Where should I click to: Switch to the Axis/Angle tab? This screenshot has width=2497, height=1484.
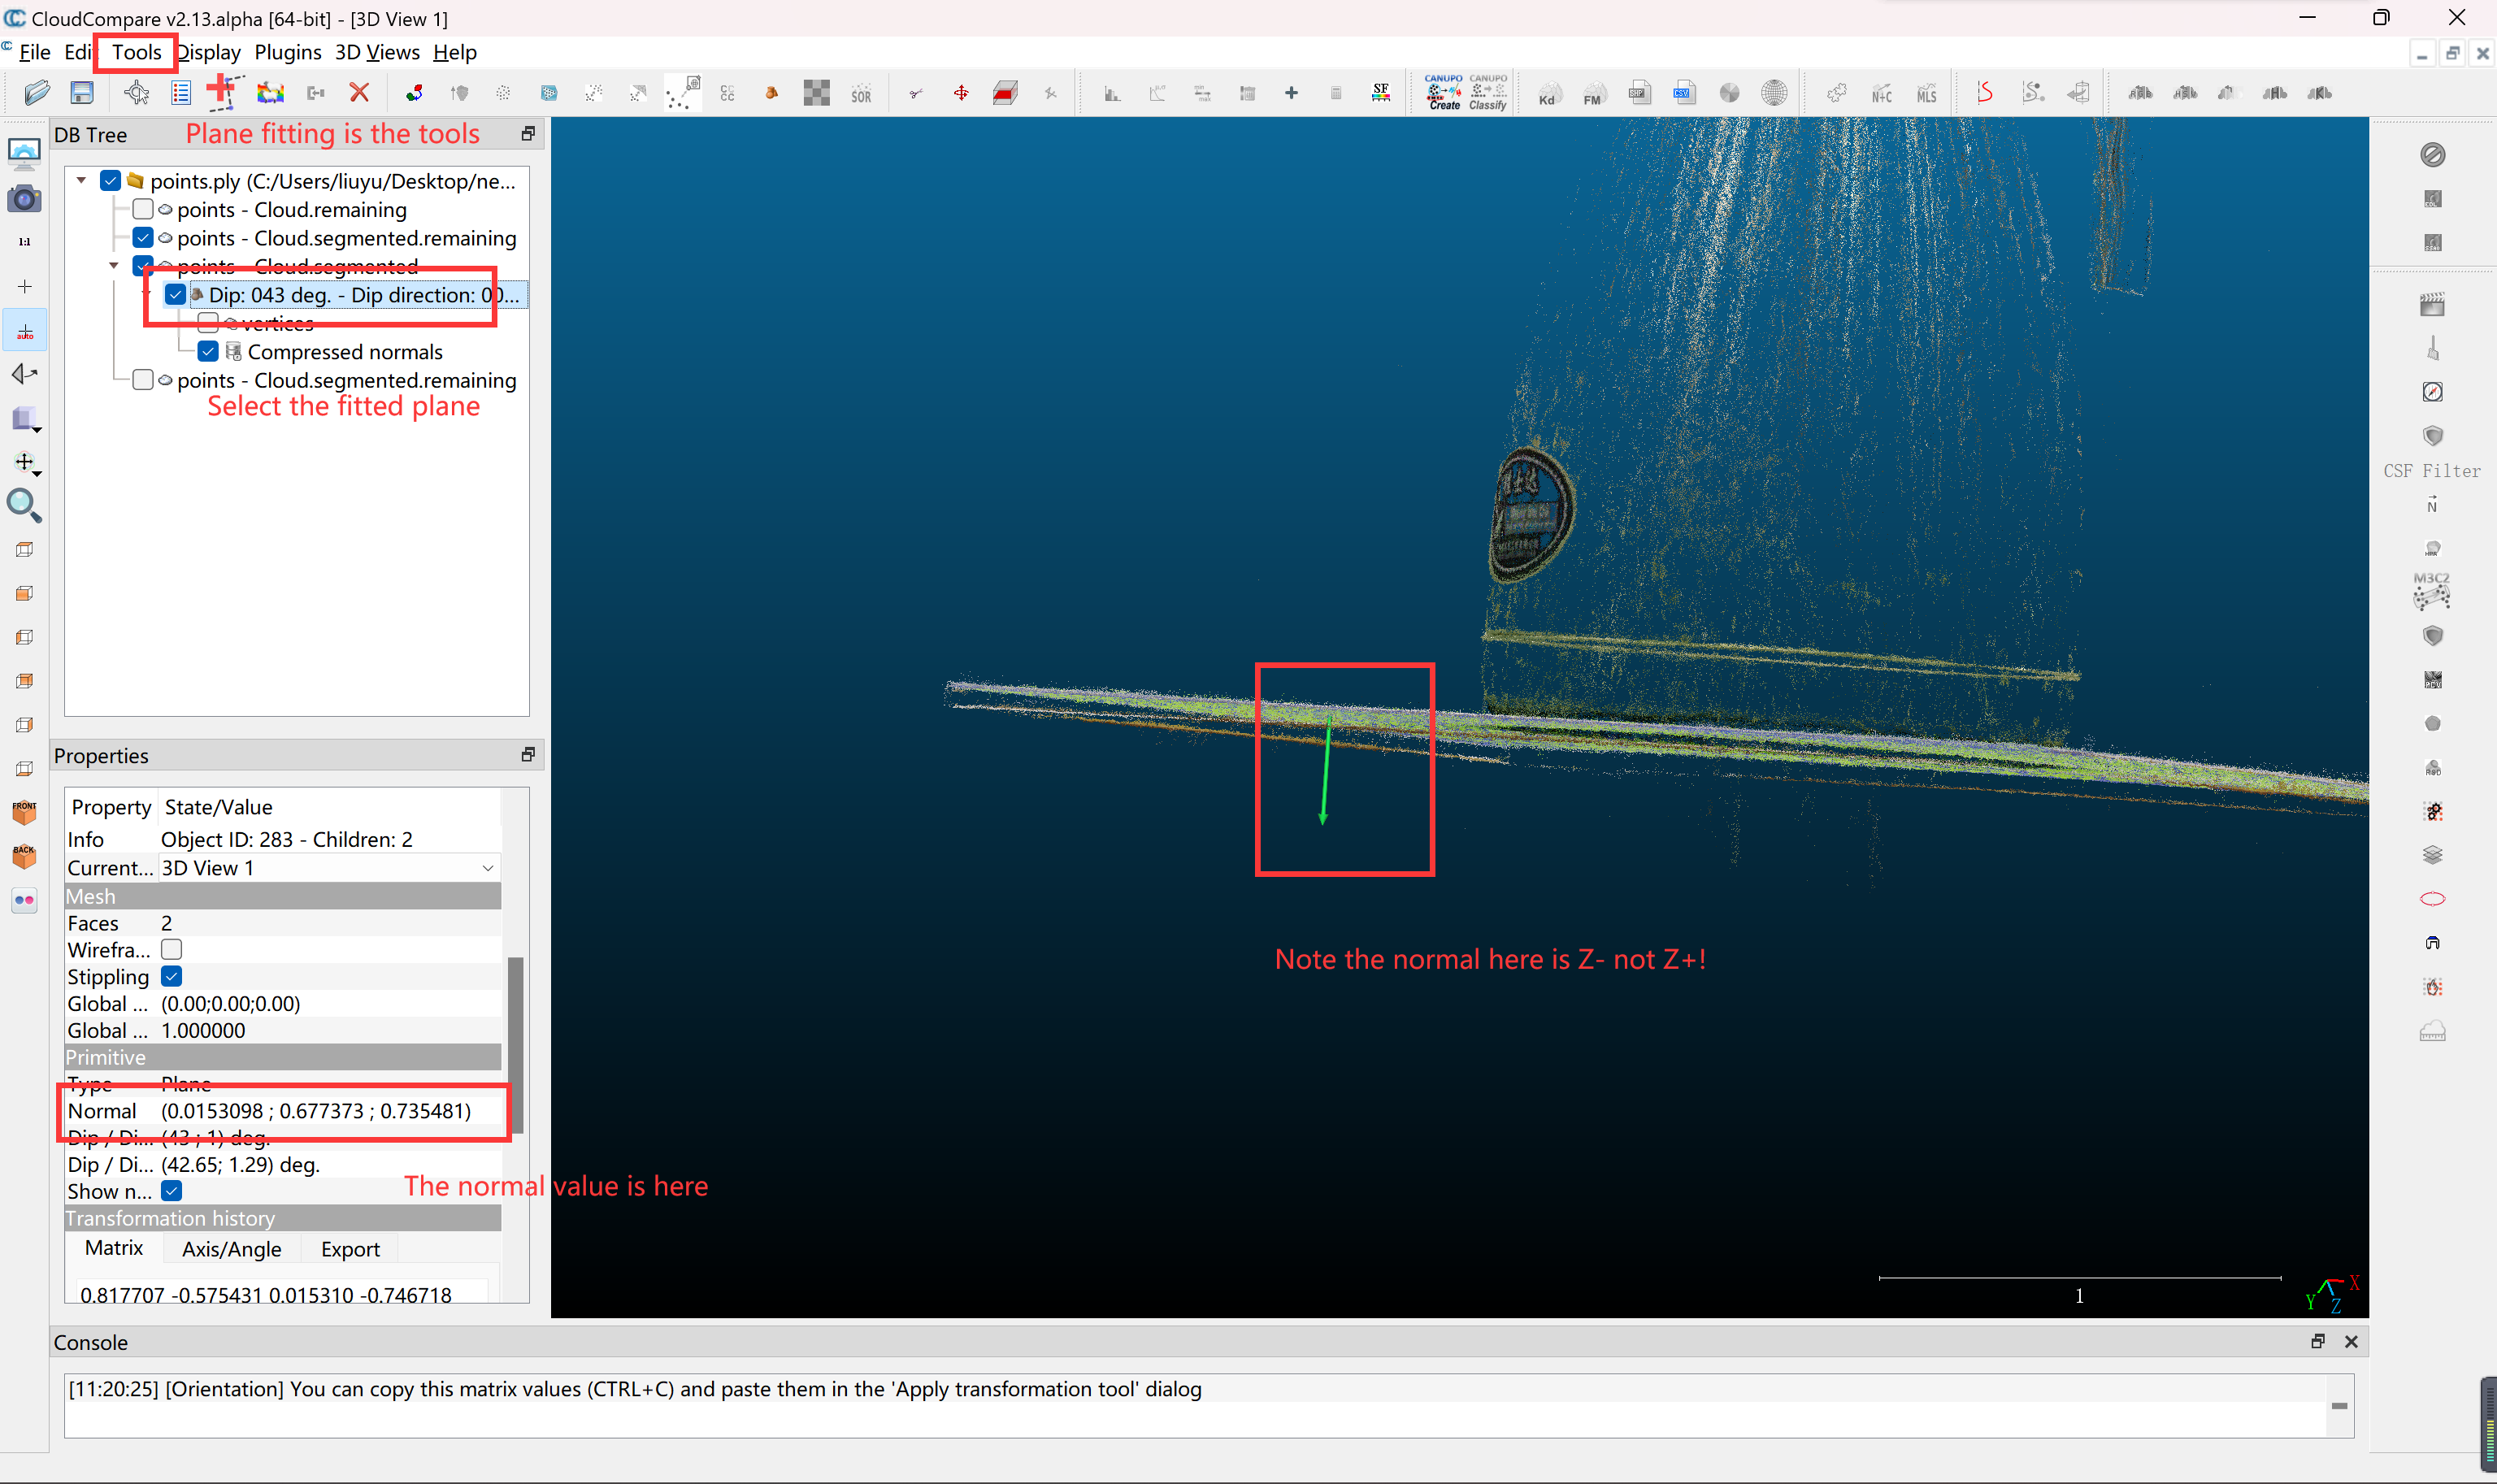point(231,1249)
